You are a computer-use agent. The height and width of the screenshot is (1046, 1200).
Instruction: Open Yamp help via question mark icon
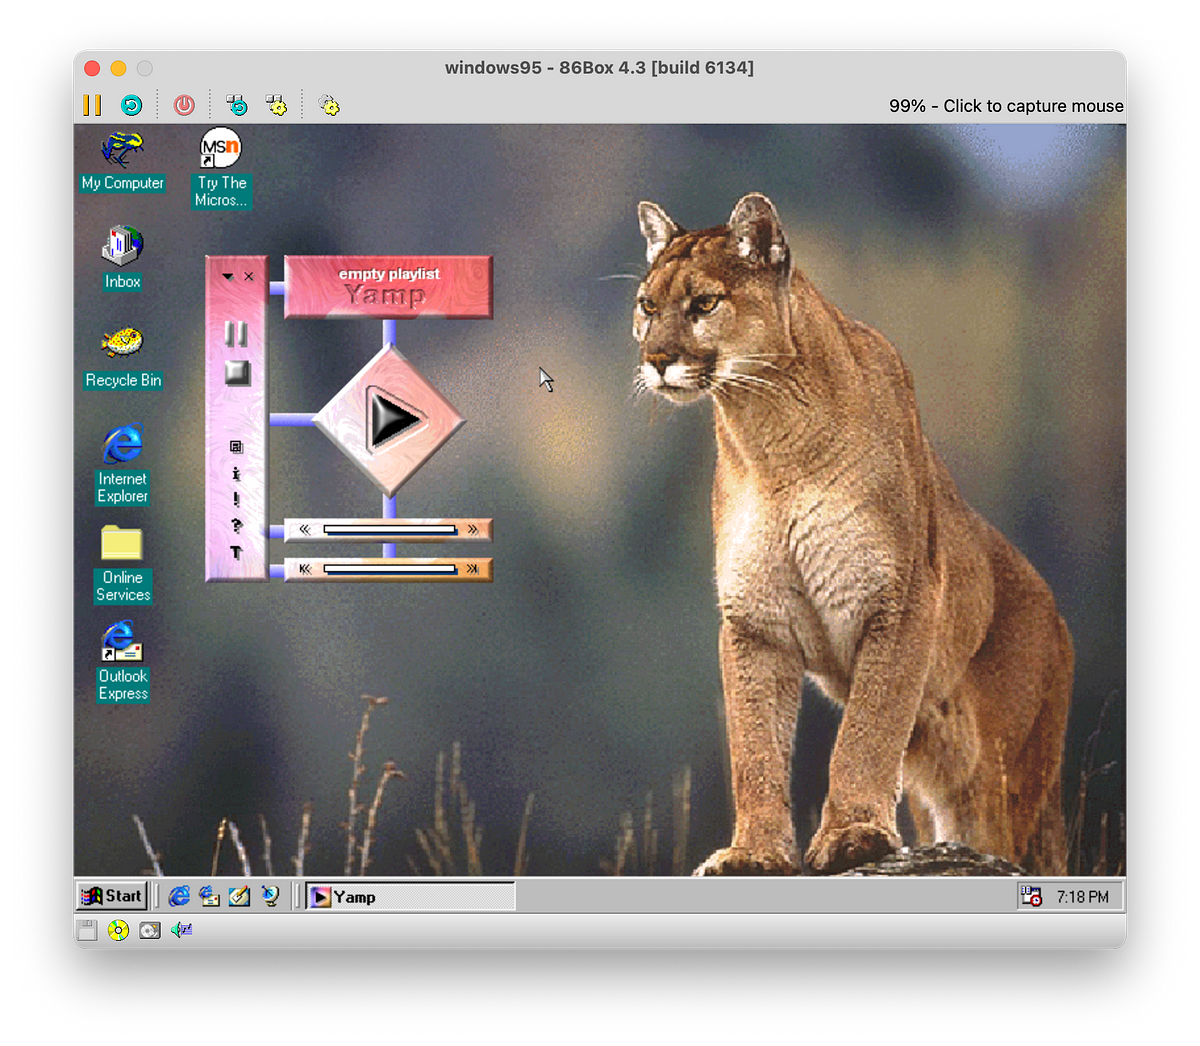(237, 525)
